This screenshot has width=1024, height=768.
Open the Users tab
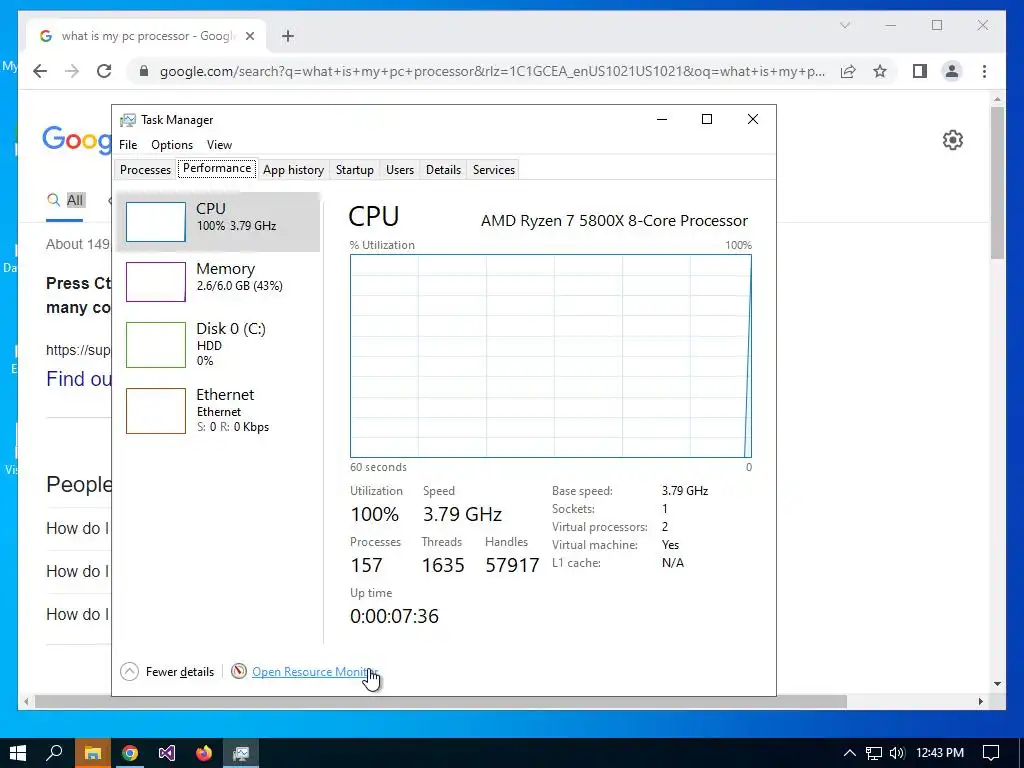(x=400, y=170)
